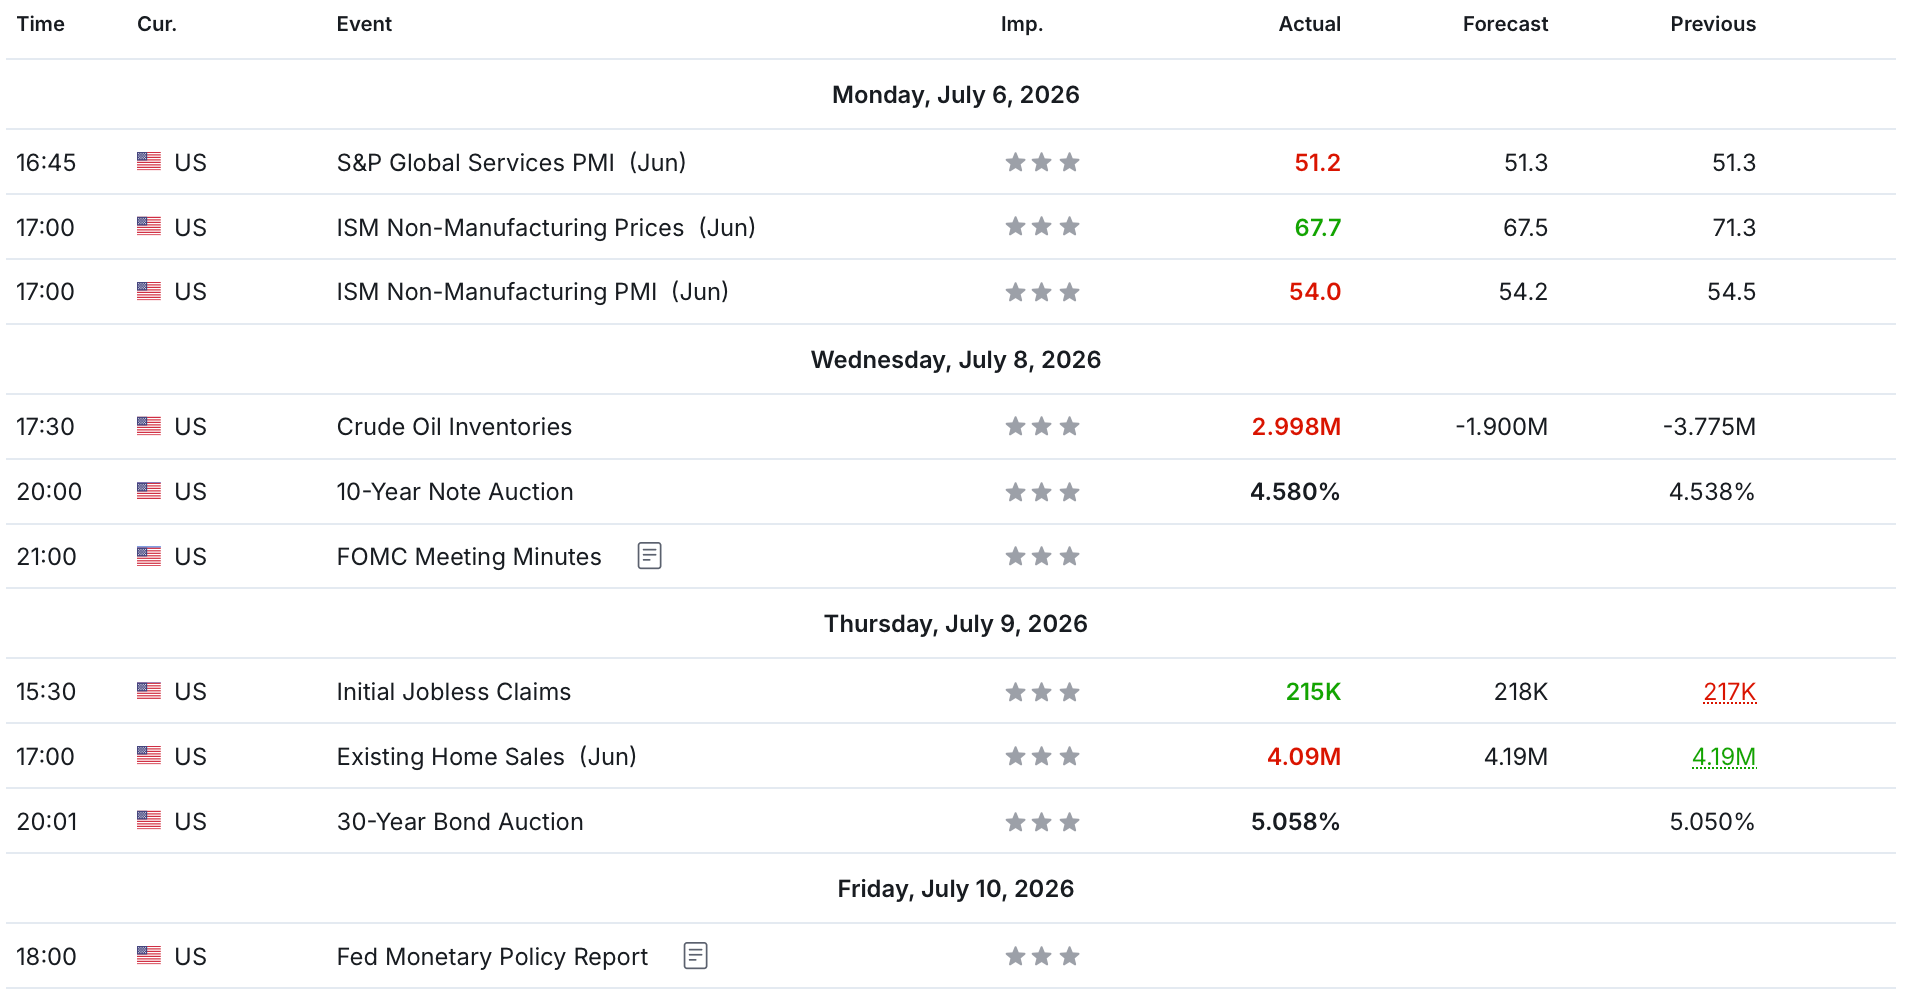Click the US flag beside S&P Global Services PMI
The width and height of the screenshot is (1922, 1002).
149,161
